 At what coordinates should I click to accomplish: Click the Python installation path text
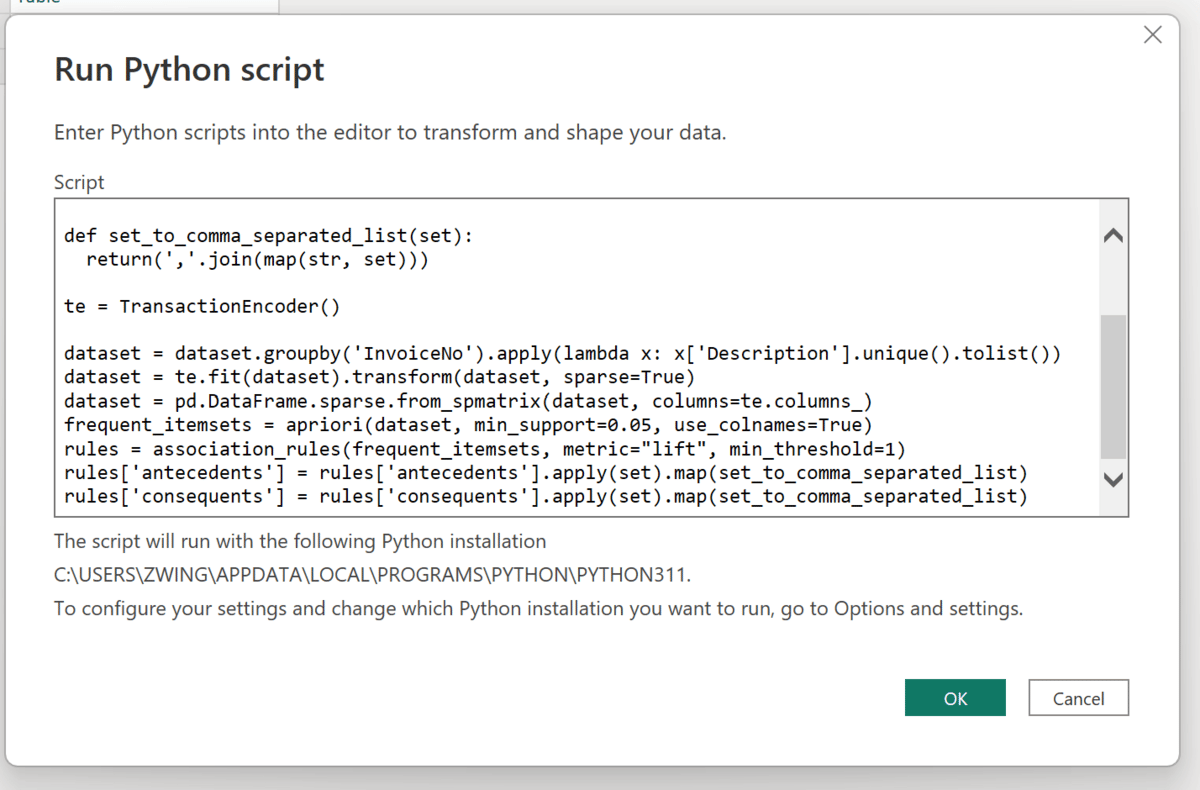point(372,575)
